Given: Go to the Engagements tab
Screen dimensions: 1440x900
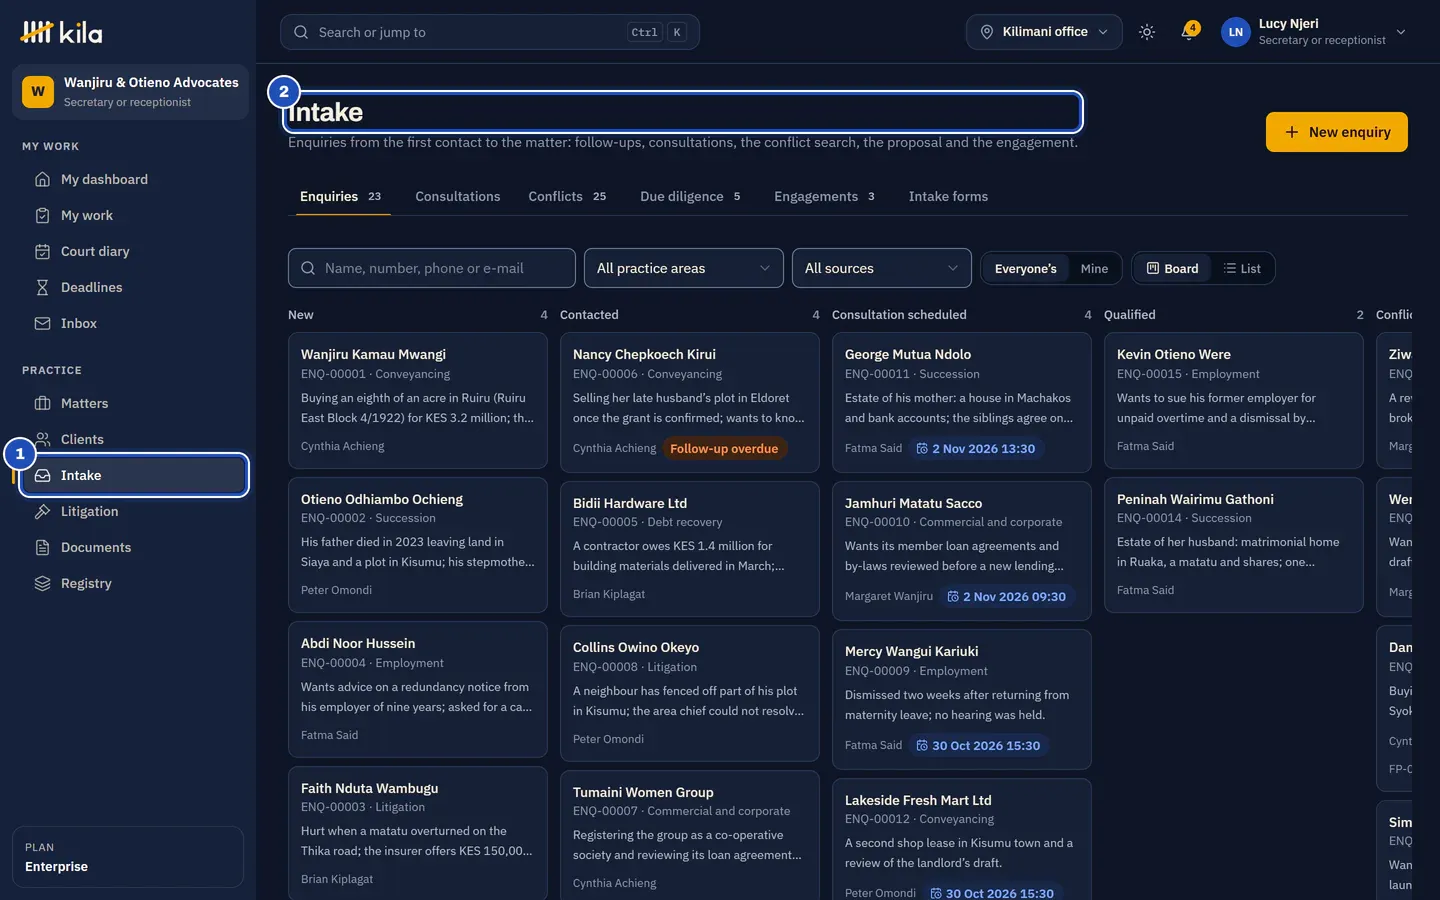Looking at the screenshot, I should tap(824, 196).
